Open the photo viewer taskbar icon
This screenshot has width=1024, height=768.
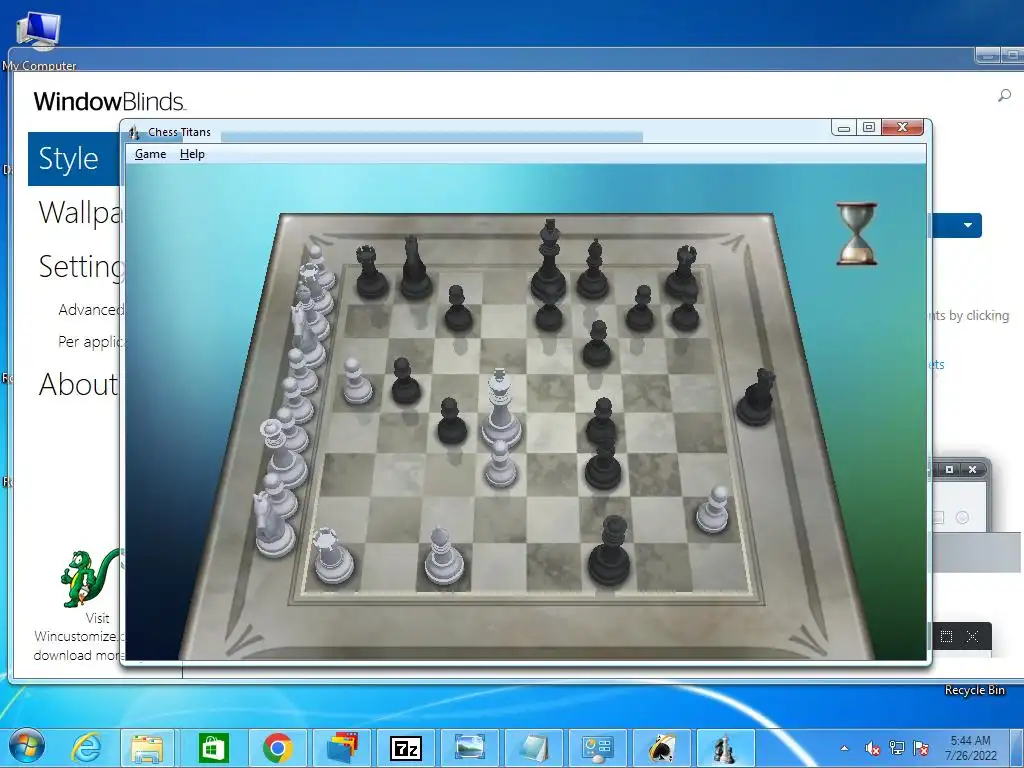(470, 748)
